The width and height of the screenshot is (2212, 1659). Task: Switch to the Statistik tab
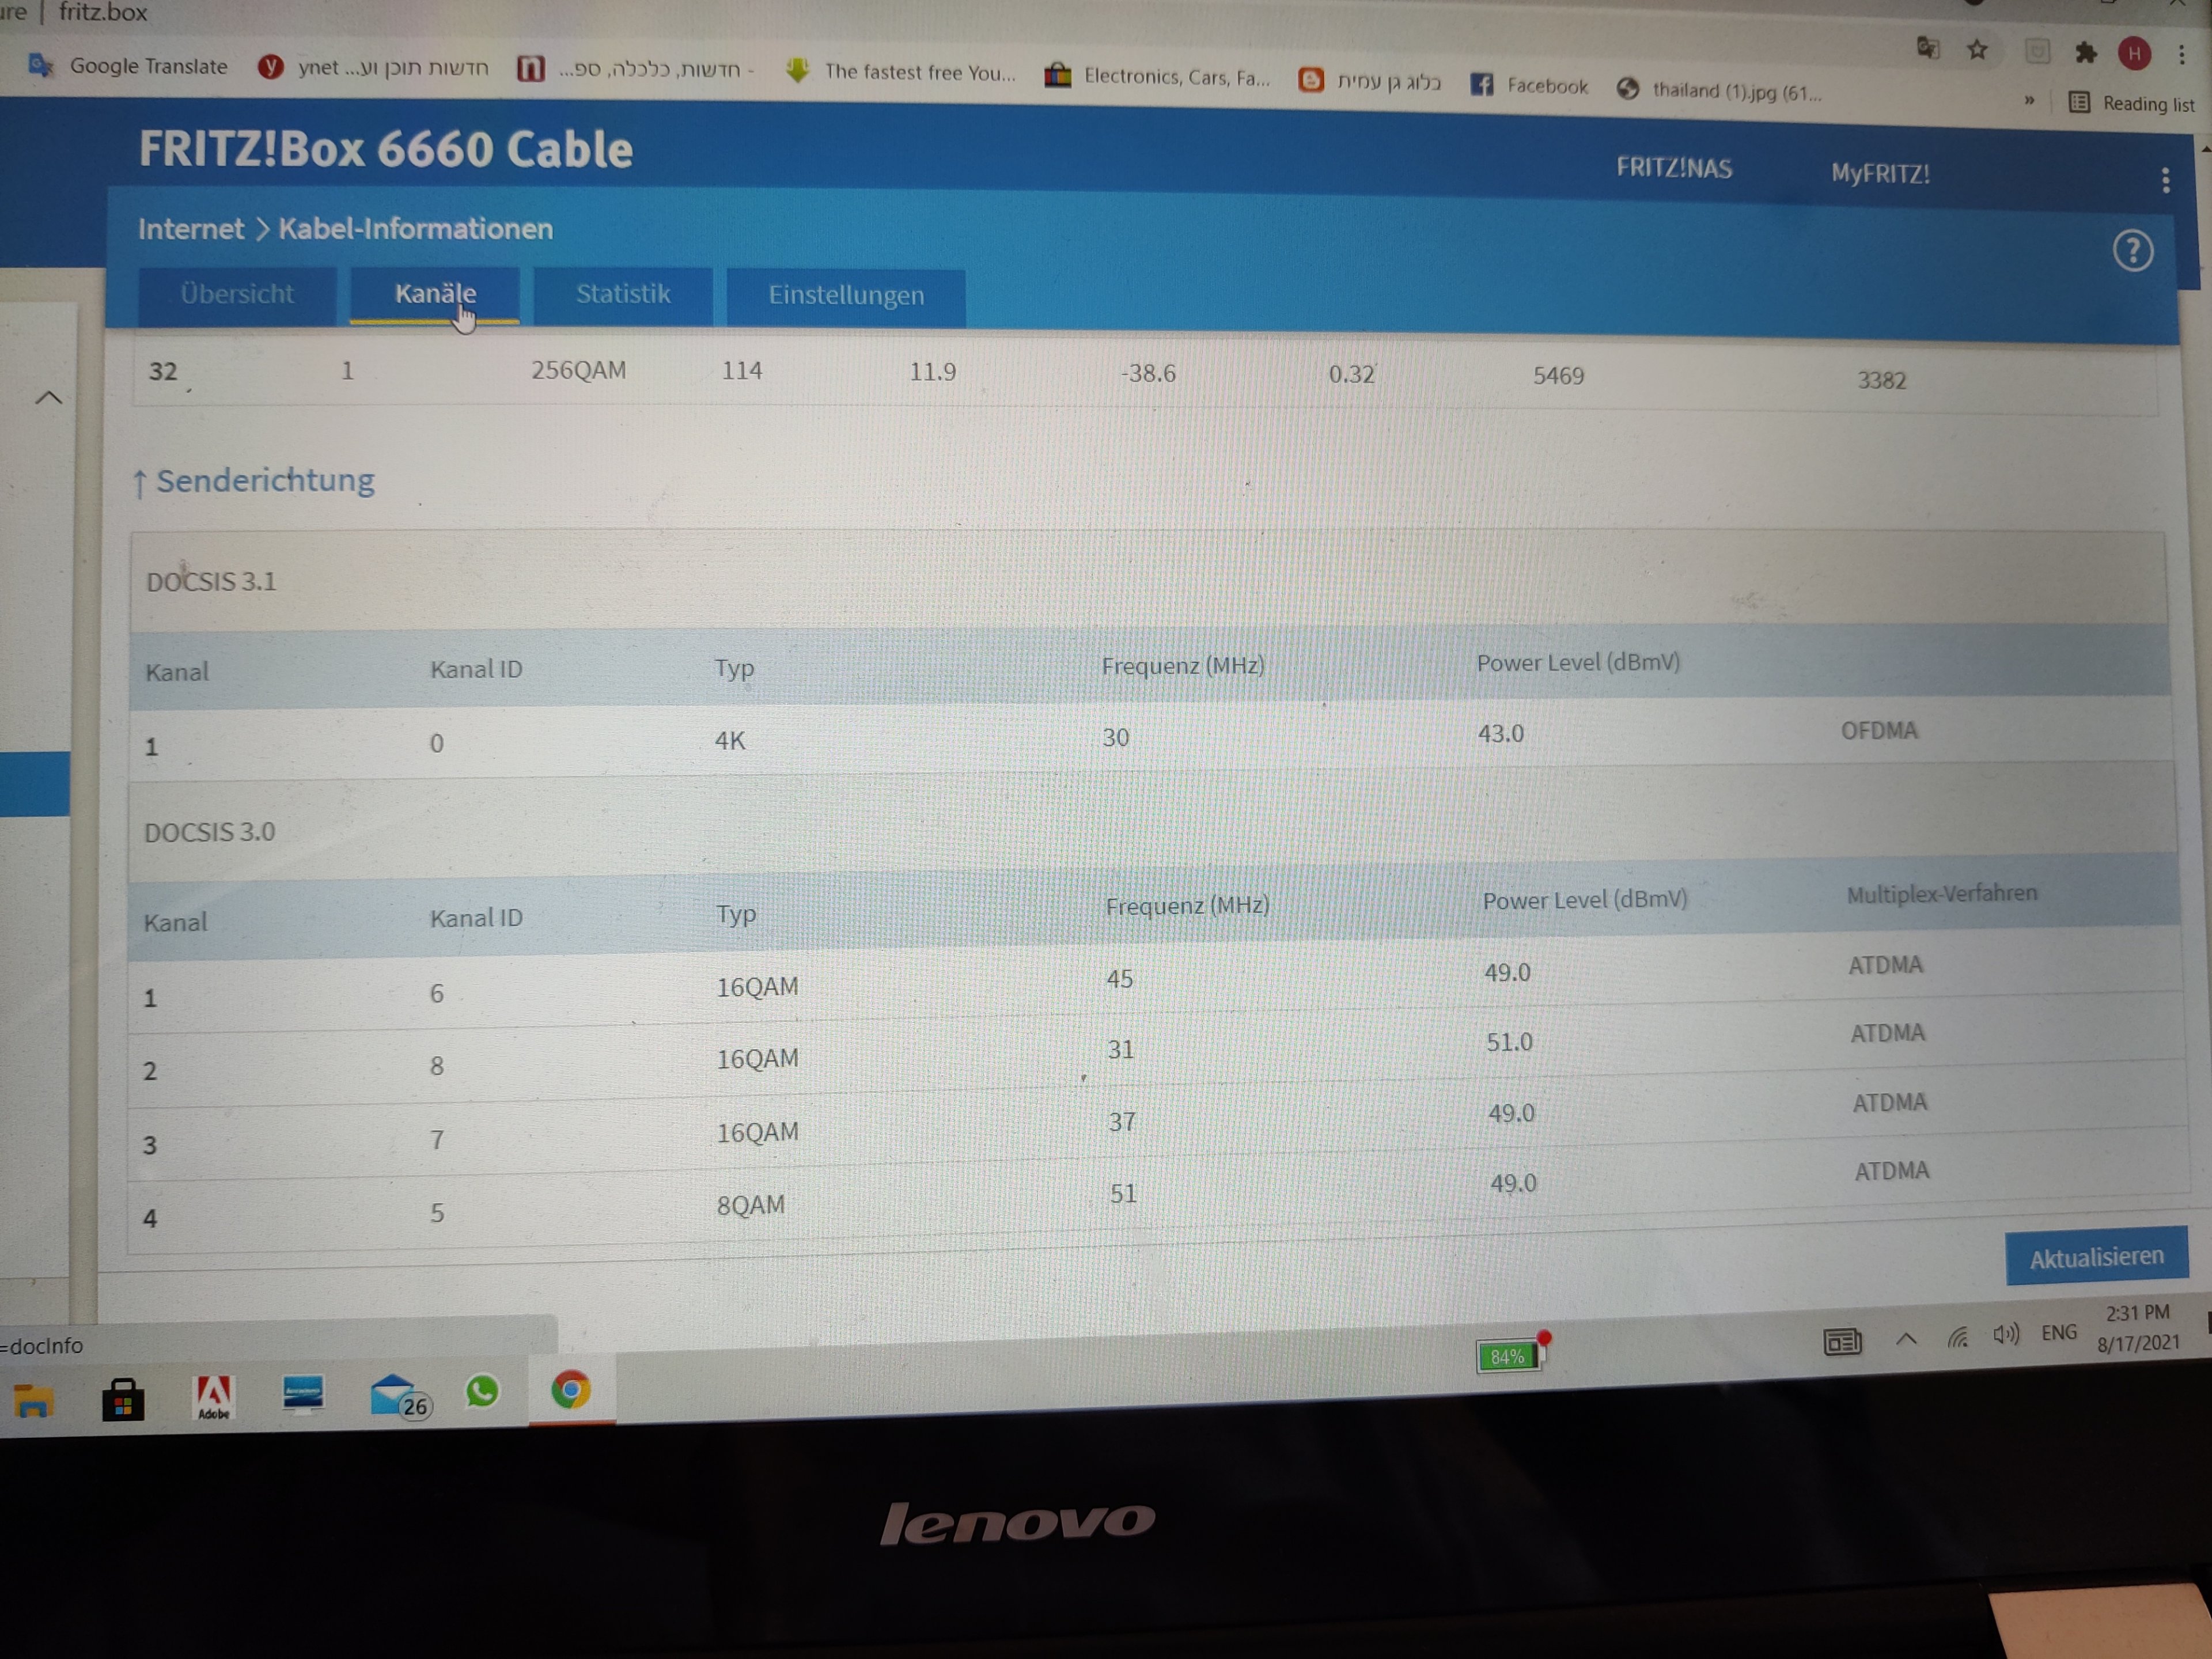[622, 294]
